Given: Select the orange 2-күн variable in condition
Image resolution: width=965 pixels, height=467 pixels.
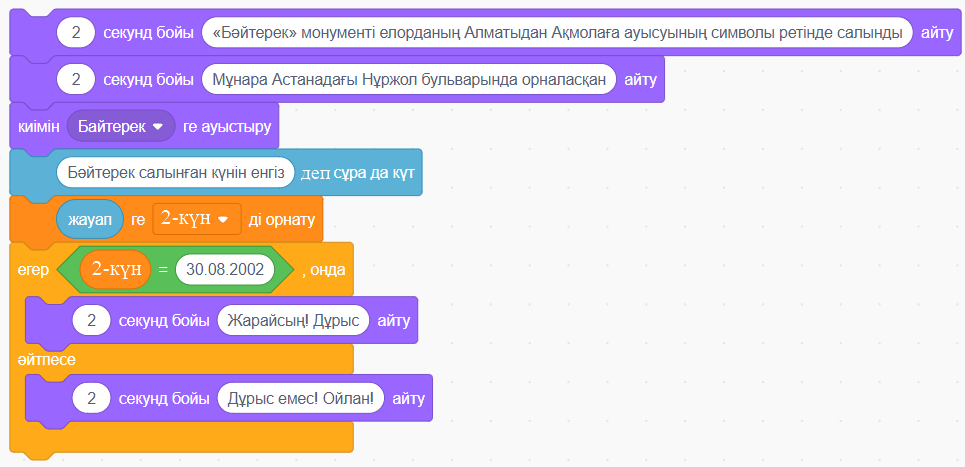Looking at the screenshot, I should pos(116,269).
